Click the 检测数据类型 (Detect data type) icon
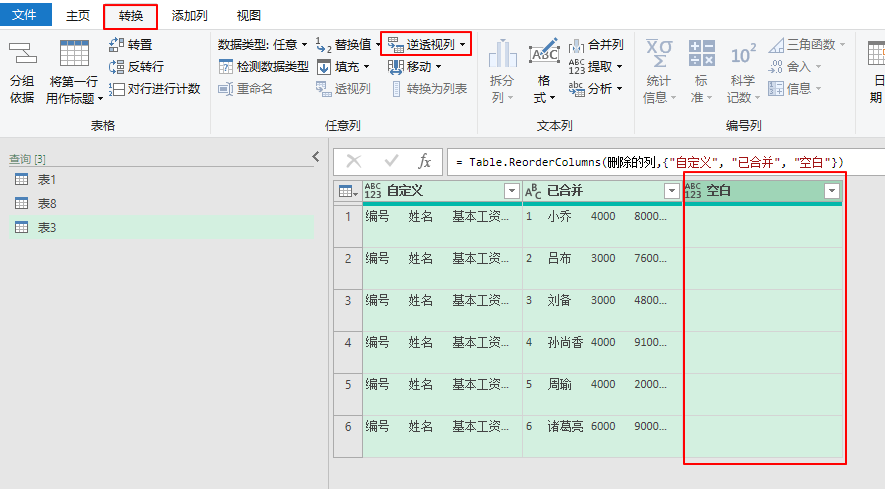The height and width of the screenshot is (489, 885). (x=226, y=67)
